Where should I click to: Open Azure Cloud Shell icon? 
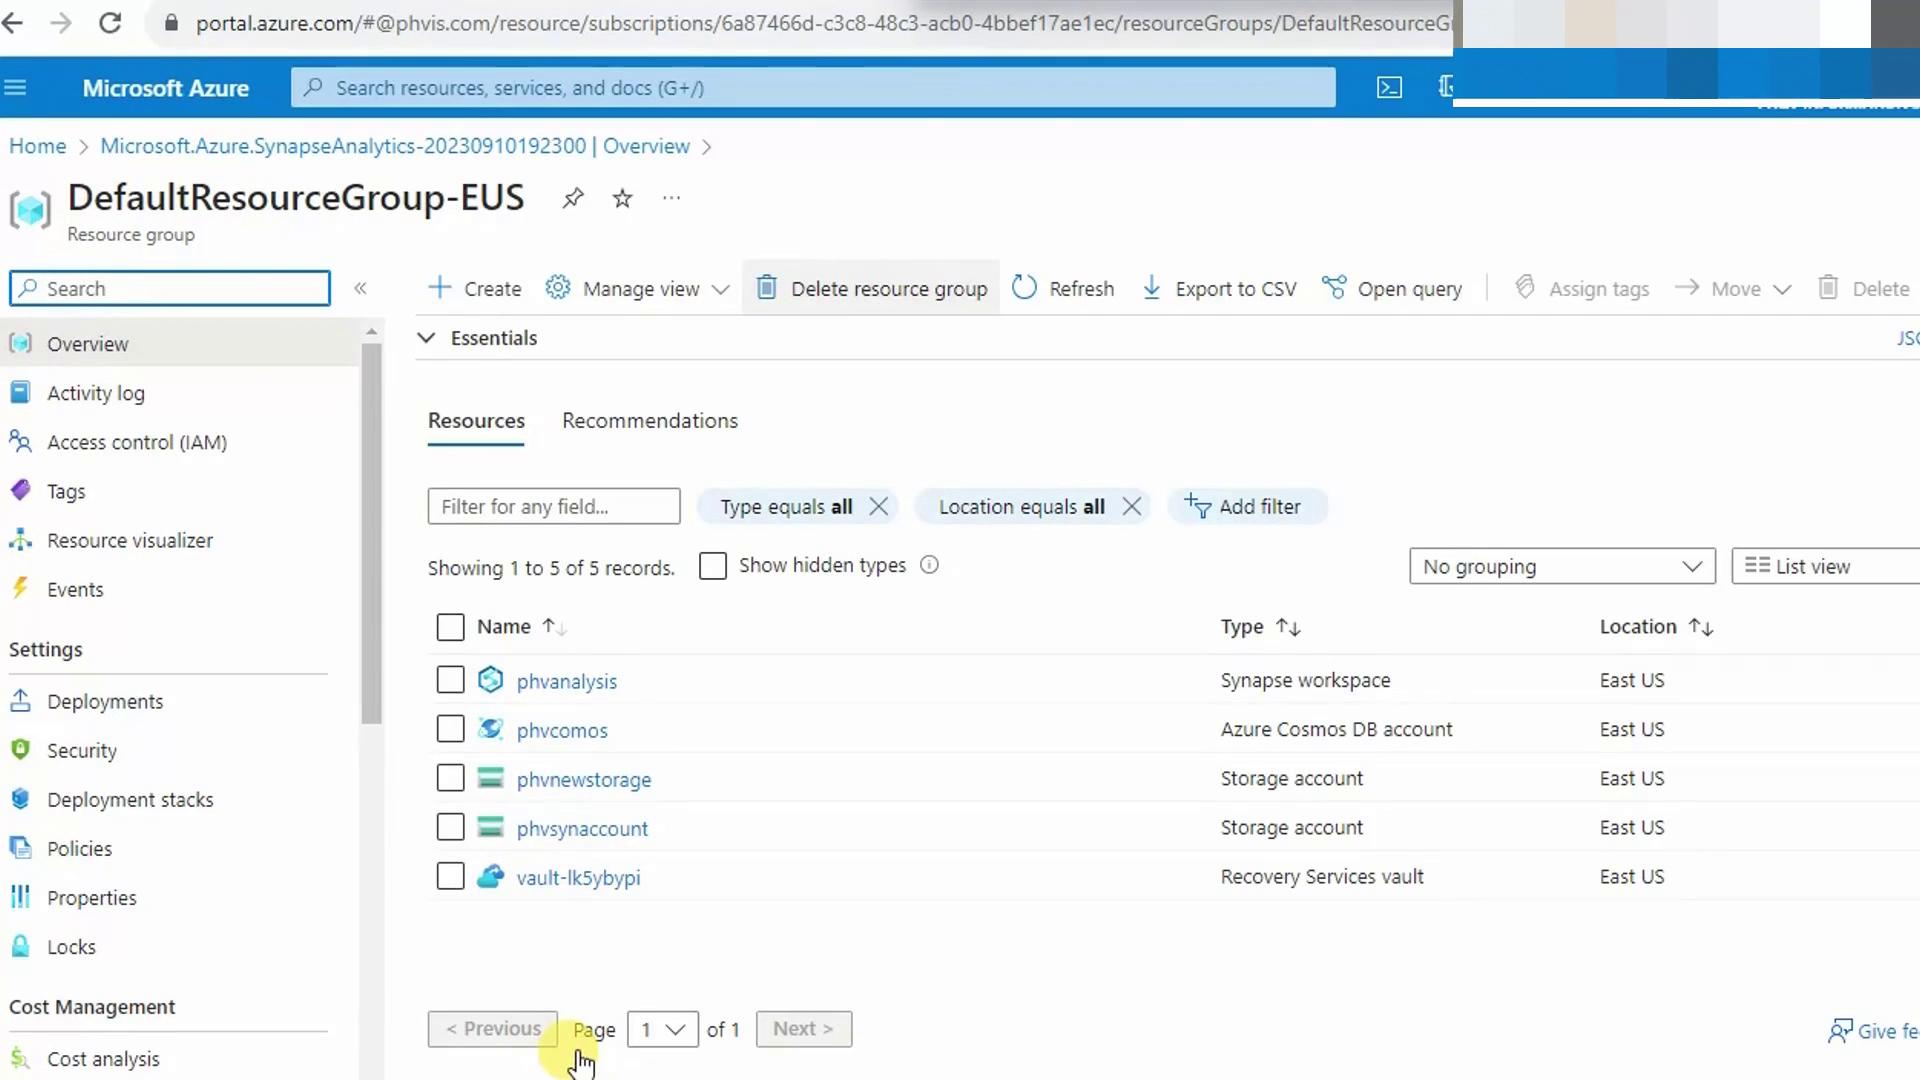[x=1389, y=88]
